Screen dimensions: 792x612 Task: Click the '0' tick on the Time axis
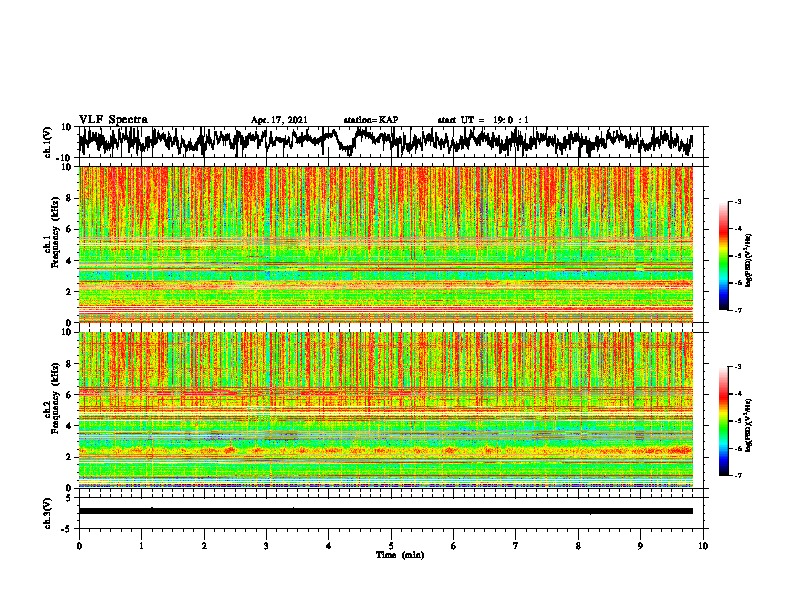(x=79, y=546)
